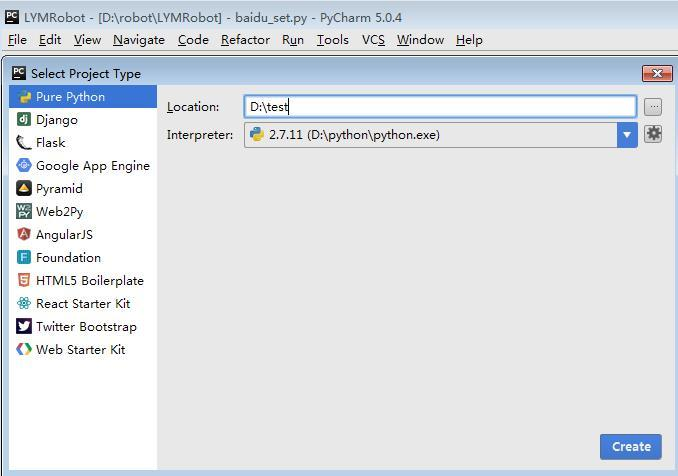The width and height of the screenshot is (678, 476).
Task: Open the Tools menu
Action: pyautogui.click(x=333, y=40)
